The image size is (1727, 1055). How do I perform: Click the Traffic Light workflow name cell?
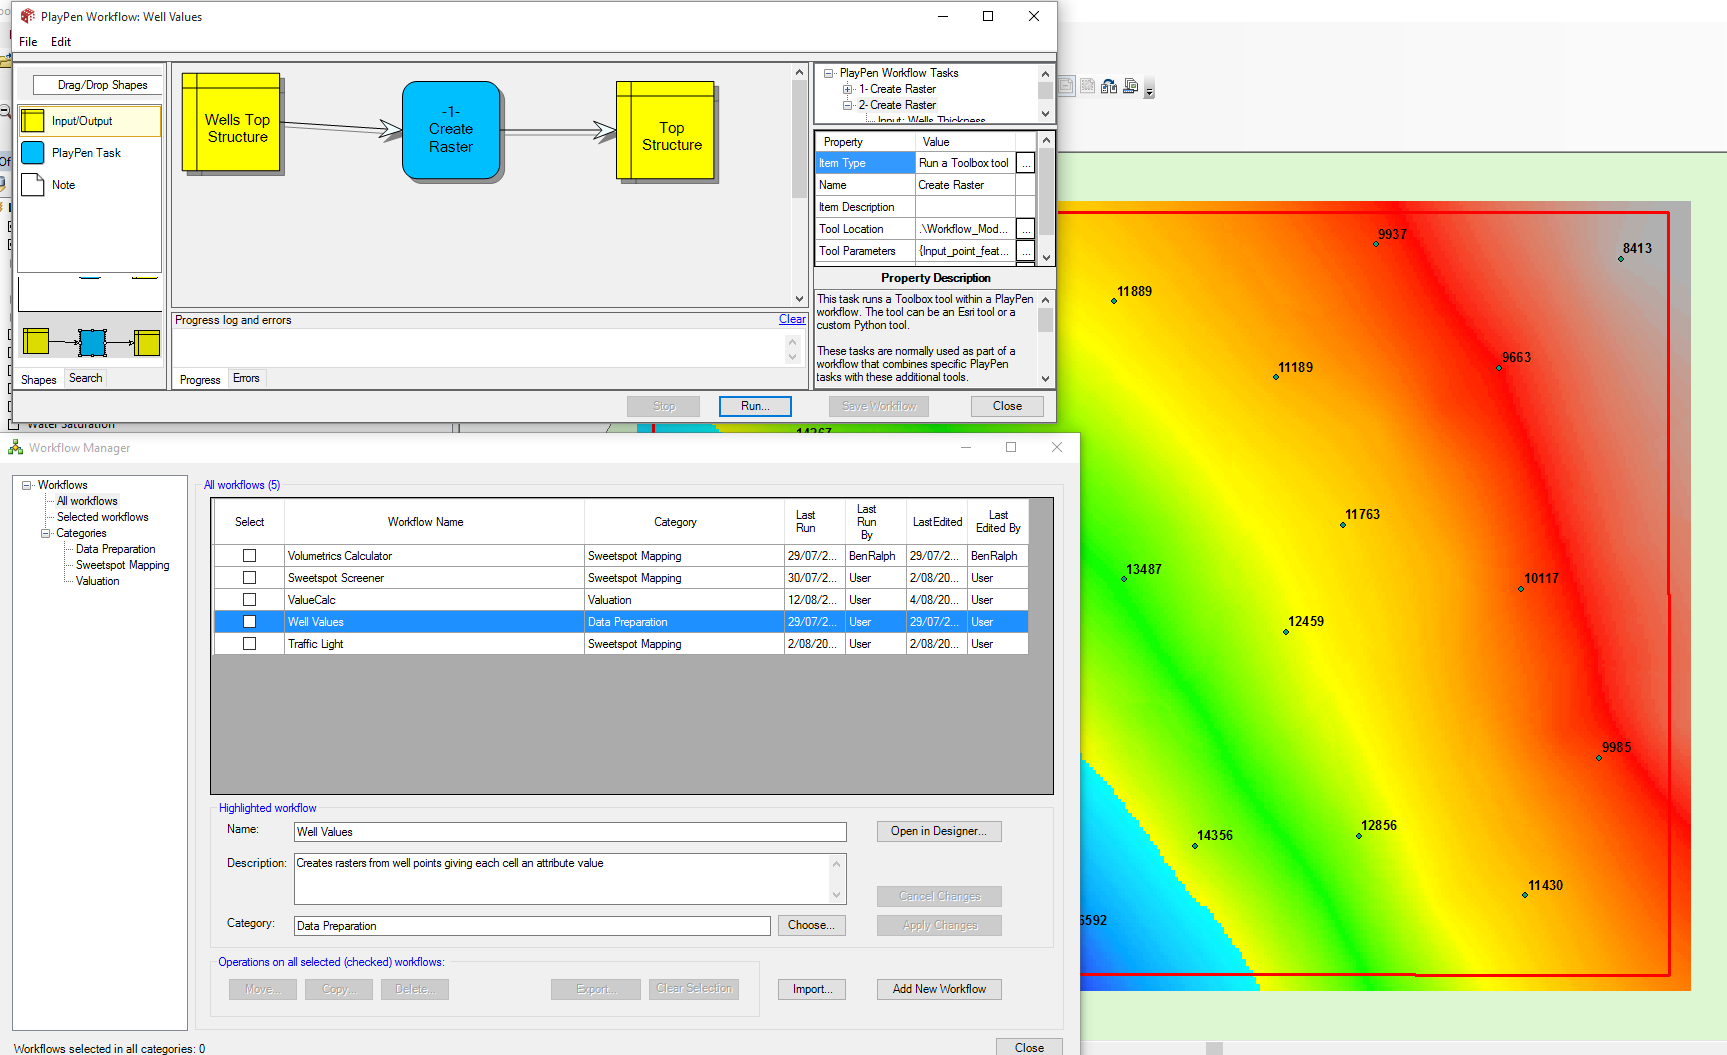[x=434, y=644]
